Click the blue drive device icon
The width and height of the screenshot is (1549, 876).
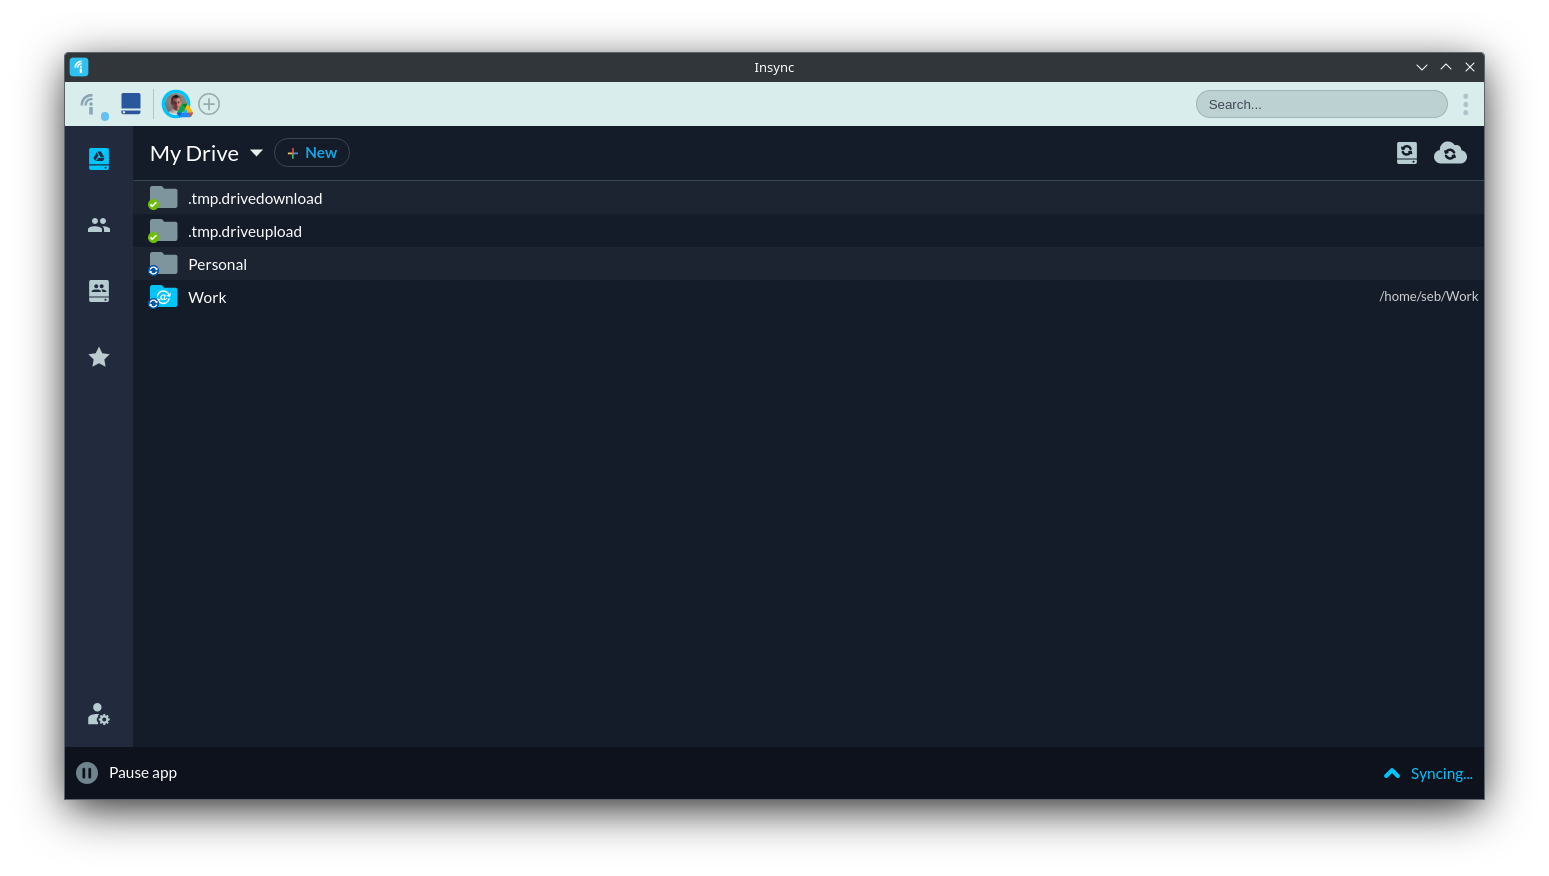tap(131, 103)
